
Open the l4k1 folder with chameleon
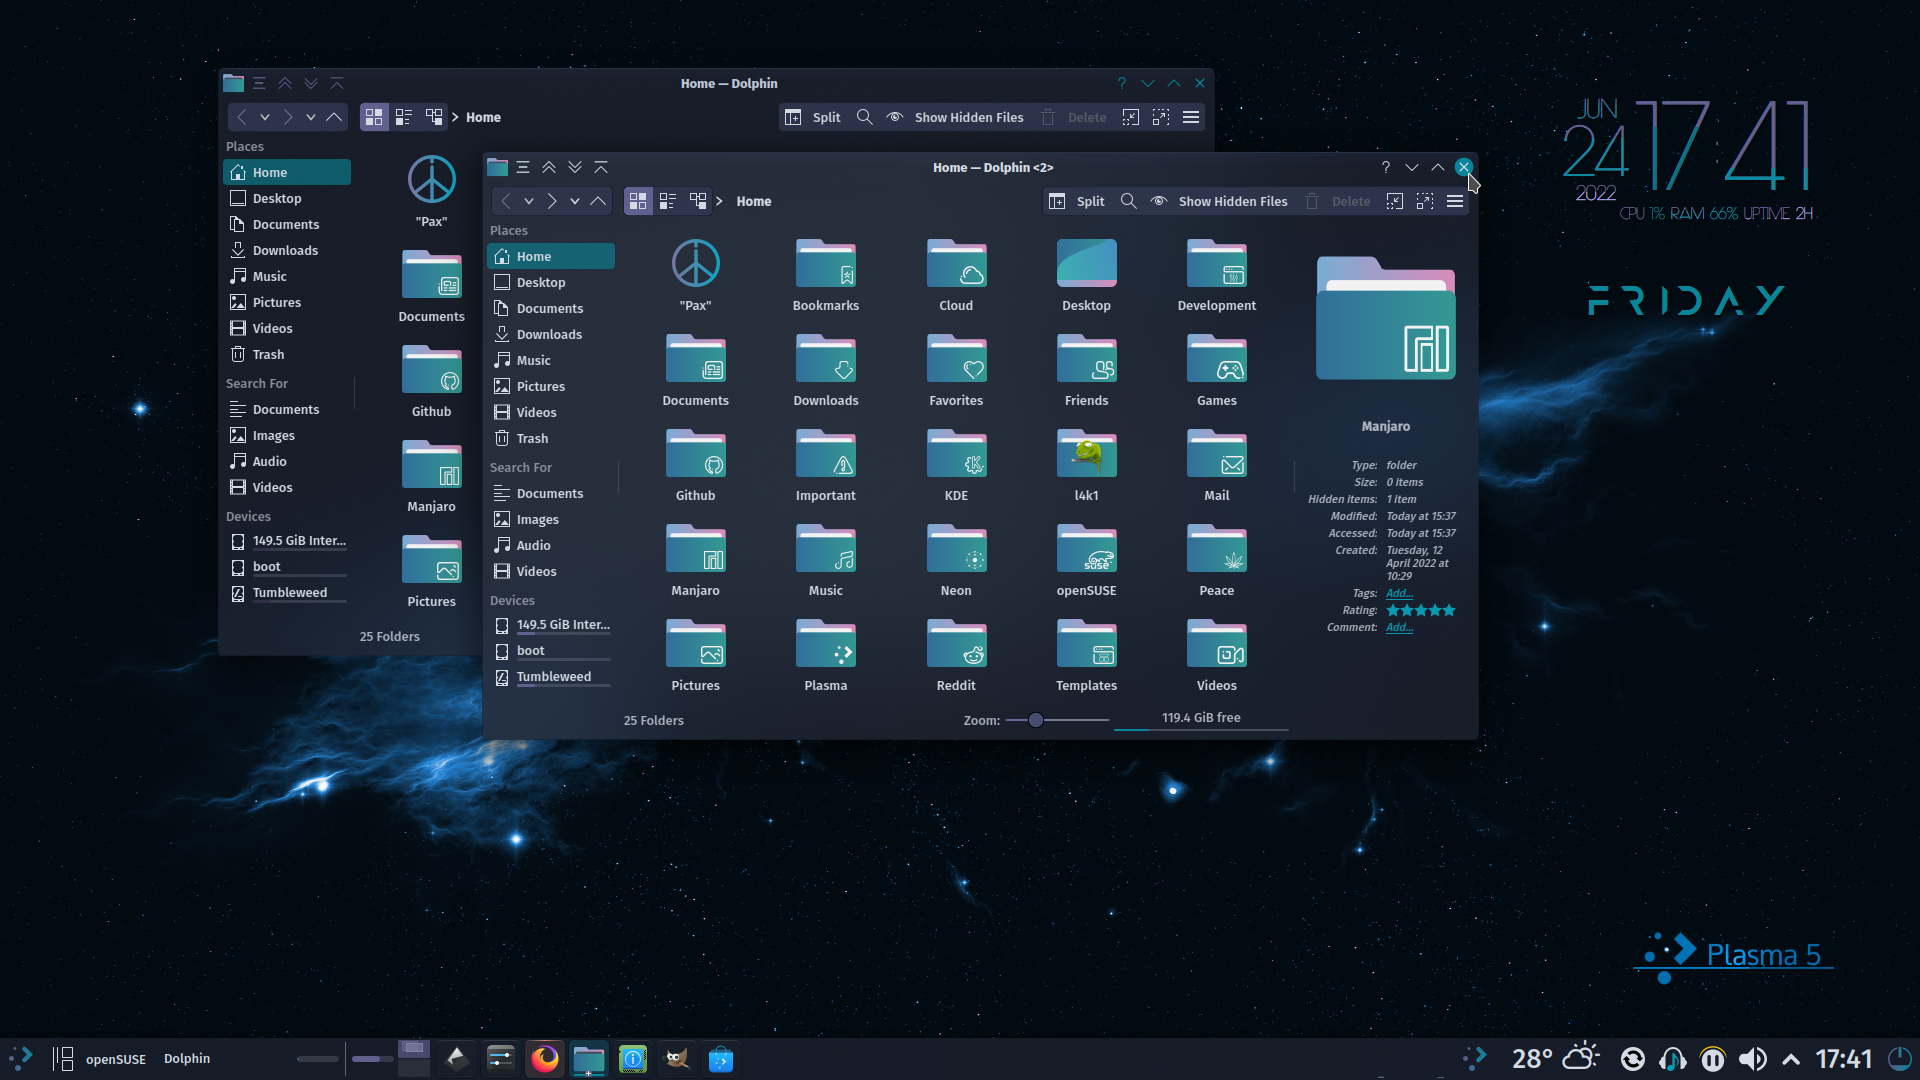pyautogui.click(x=1087, y=466)
